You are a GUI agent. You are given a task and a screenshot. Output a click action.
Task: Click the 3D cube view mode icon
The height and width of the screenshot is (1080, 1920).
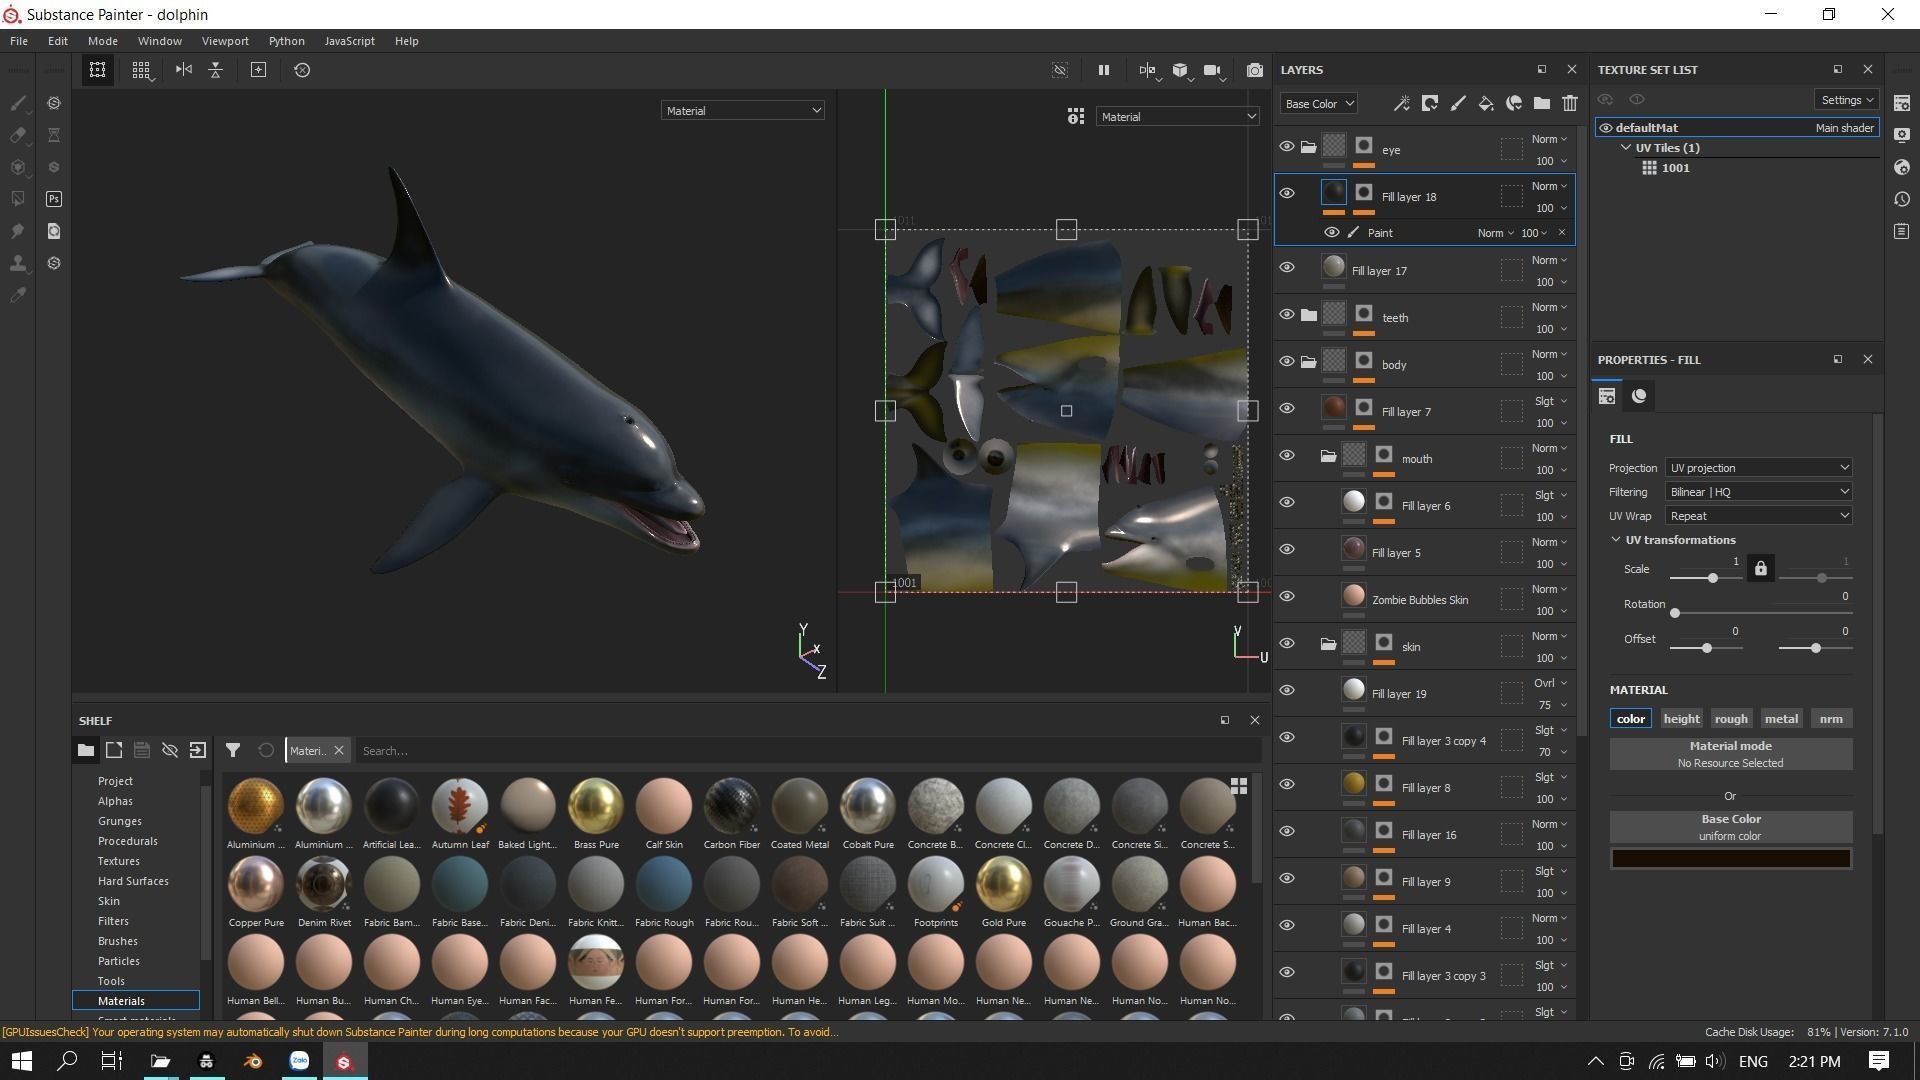[x=1181, y=70]
